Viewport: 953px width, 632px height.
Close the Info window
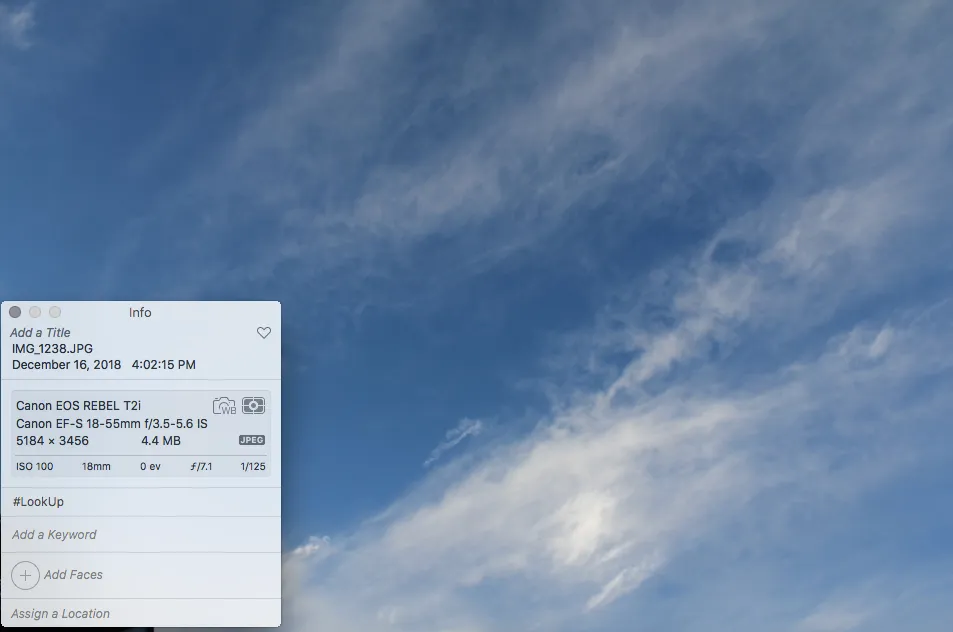[15, 312]
